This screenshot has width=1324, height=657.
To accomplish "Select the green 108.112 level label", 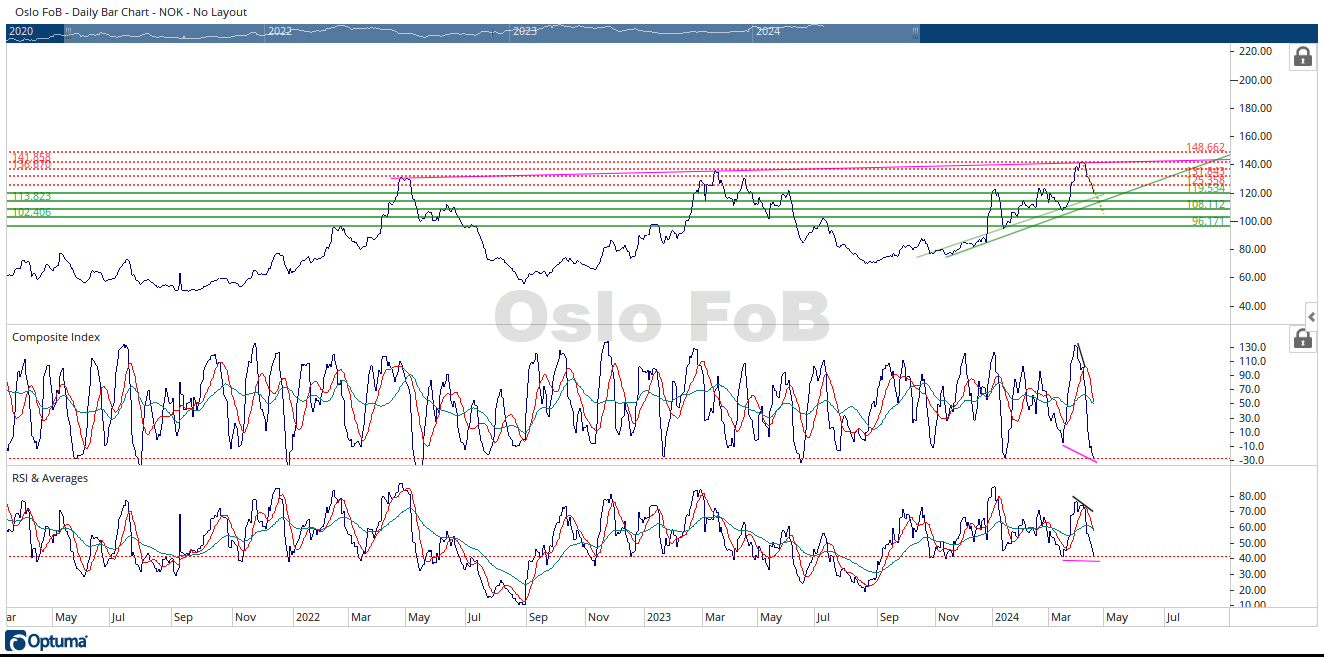I will [x=1206, y=205].
